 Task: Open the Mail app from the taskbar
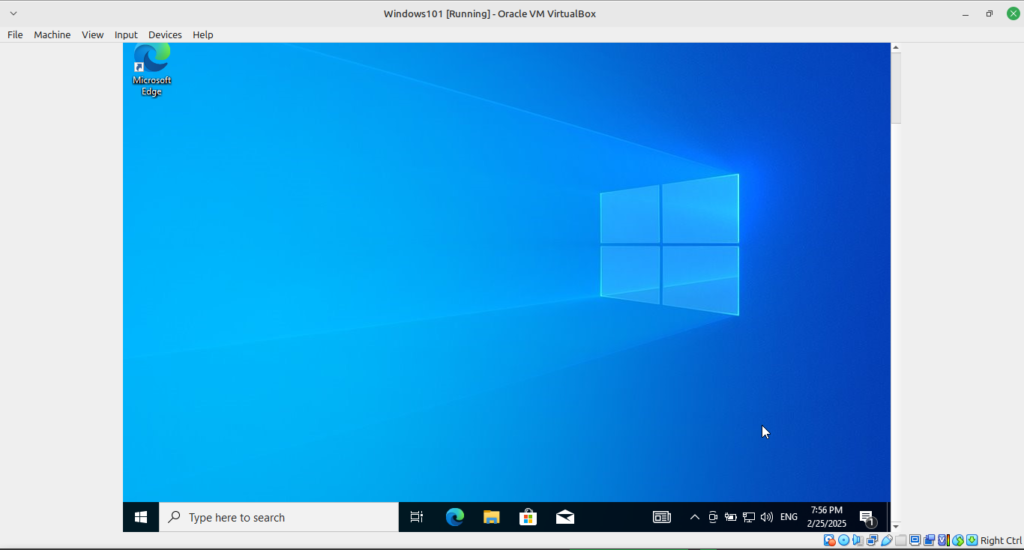coord(565,517)
